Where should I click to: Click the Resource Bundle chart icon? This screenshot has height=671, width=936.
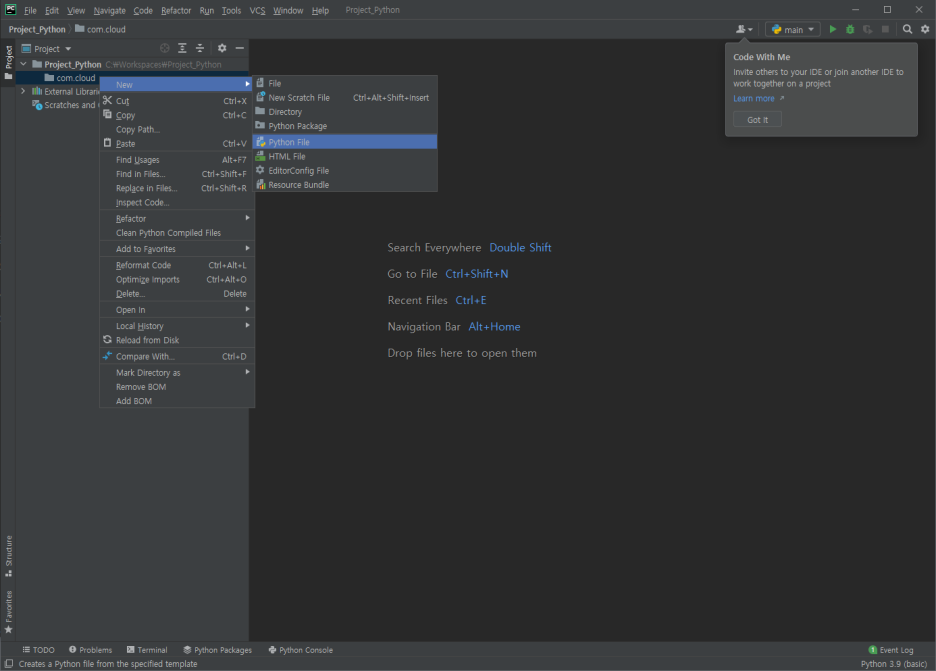260,184
